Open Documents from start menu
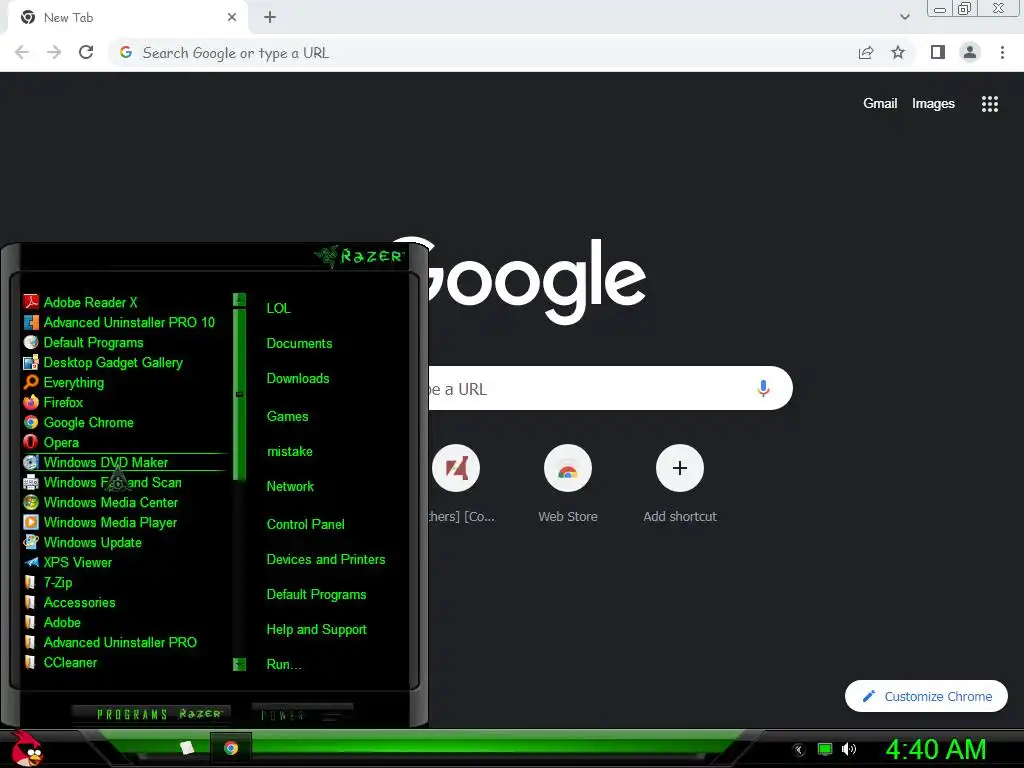 coord(299,344)
